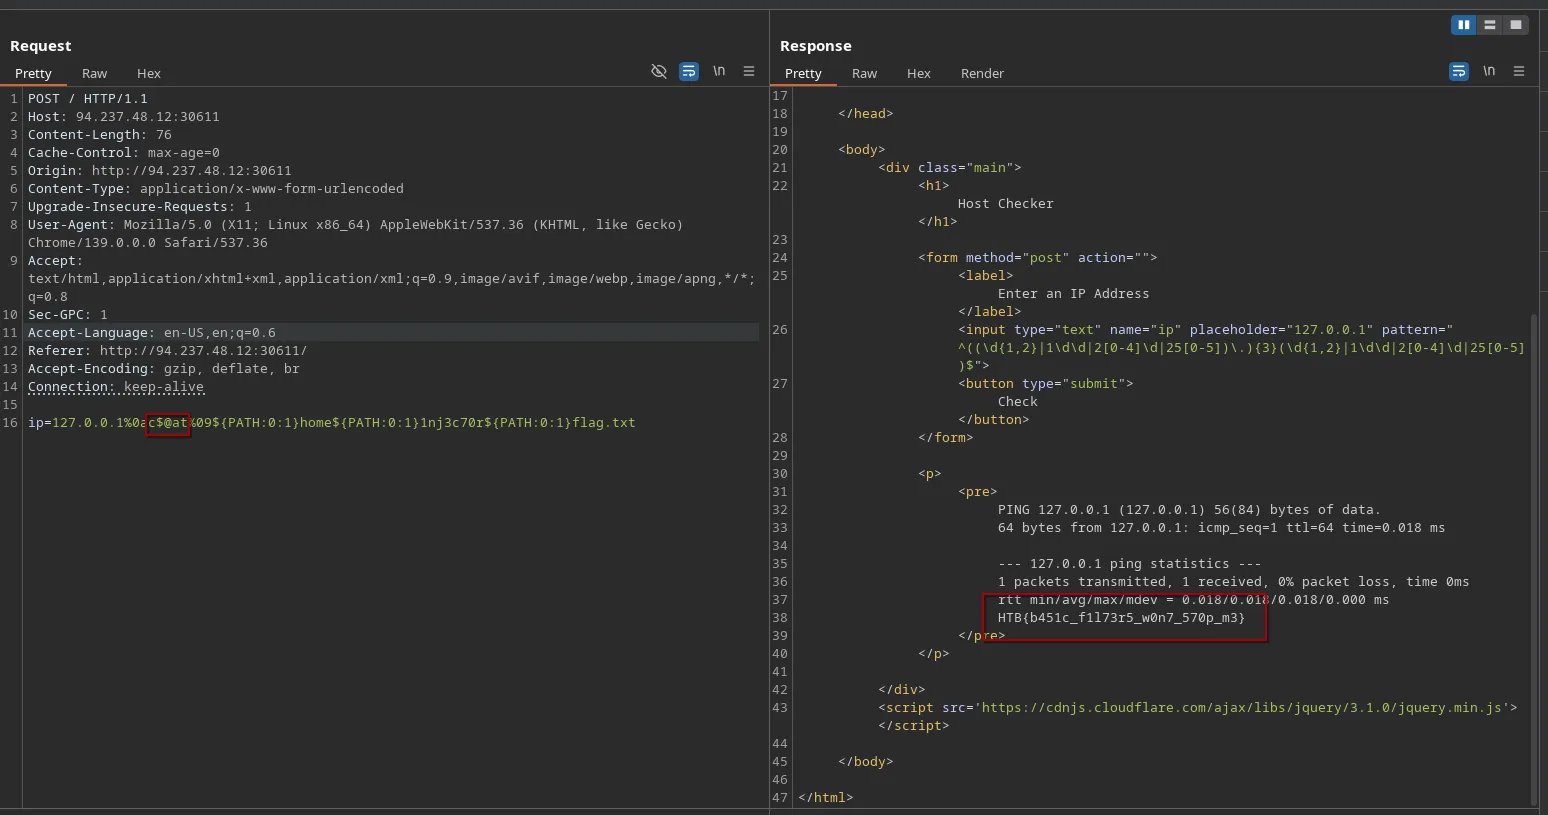Image resolution: width=1548 pixels, height=815 pixels.
Task: Toggle word wrap in the Response panel
Action: [x=1459, y=72]
